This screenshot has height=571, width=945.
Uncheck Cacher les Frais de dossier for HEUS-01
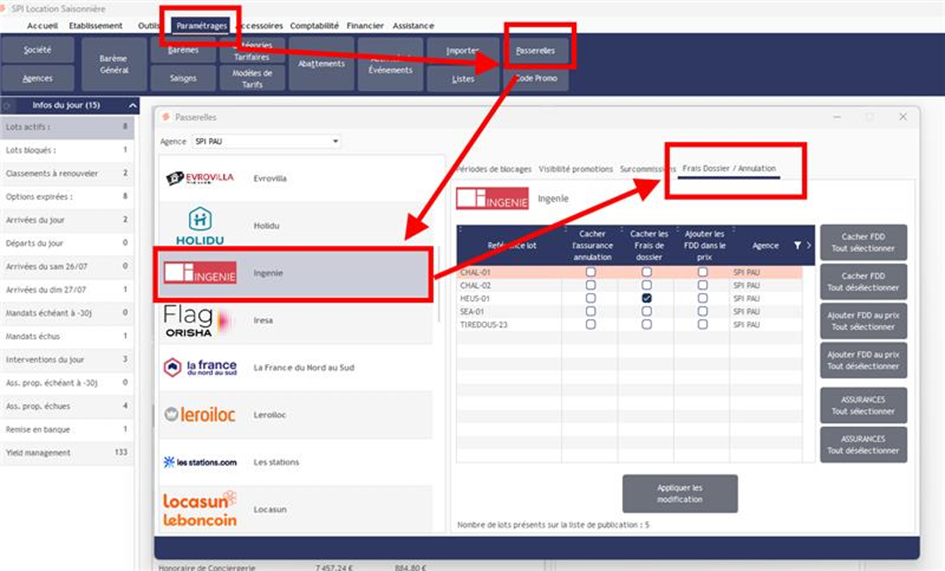point(647,298)
